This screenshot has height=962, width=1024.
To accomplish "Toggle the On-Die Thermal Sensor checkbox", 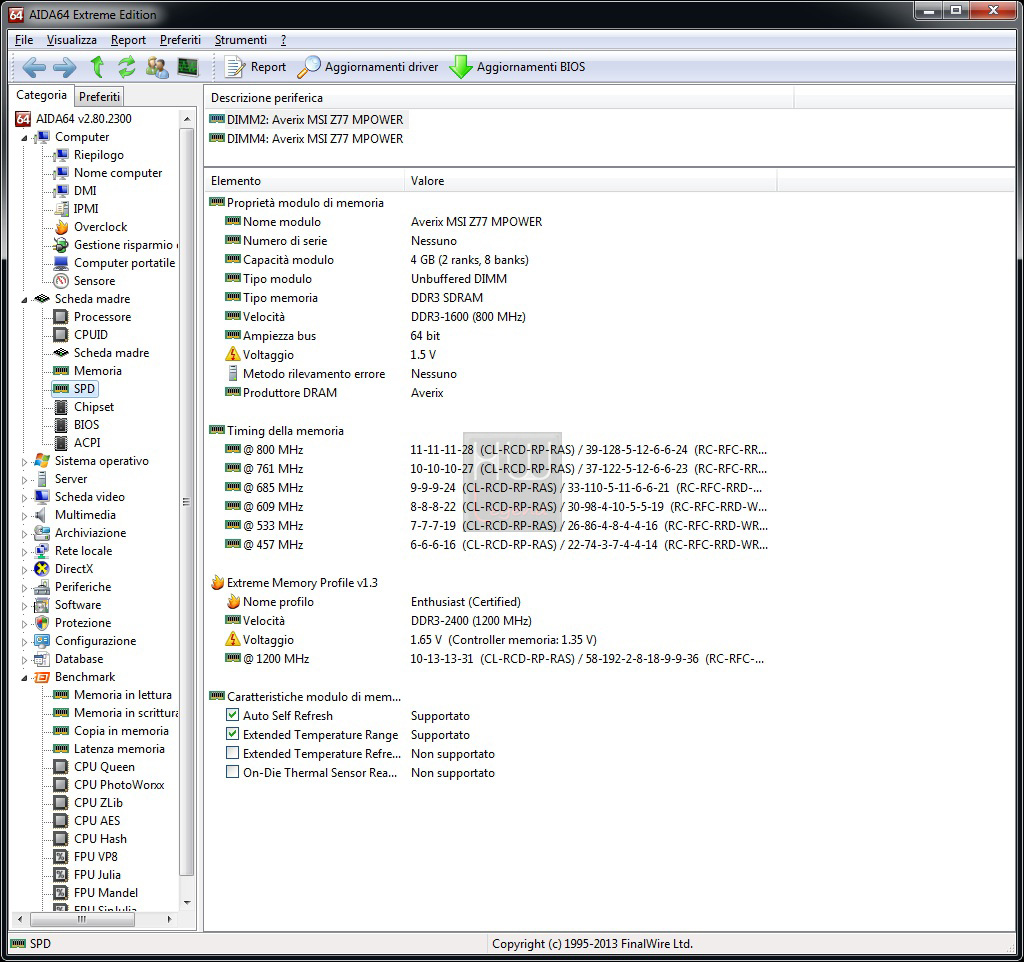I will pos(232,772).
